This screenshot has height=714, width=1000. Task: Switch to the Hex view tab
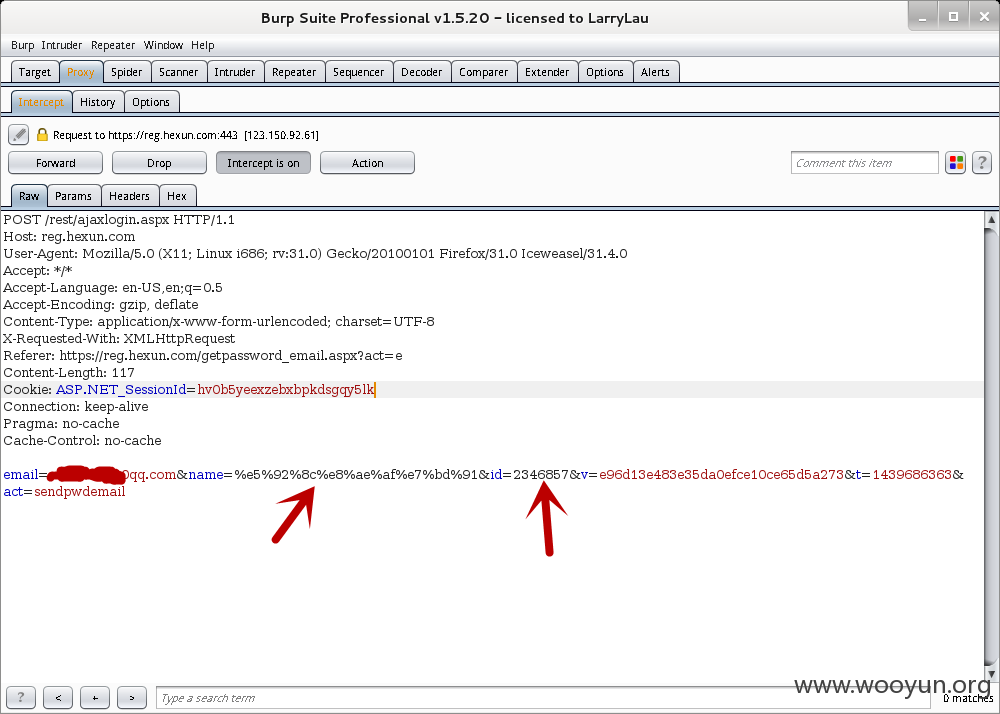coord(177,196)
